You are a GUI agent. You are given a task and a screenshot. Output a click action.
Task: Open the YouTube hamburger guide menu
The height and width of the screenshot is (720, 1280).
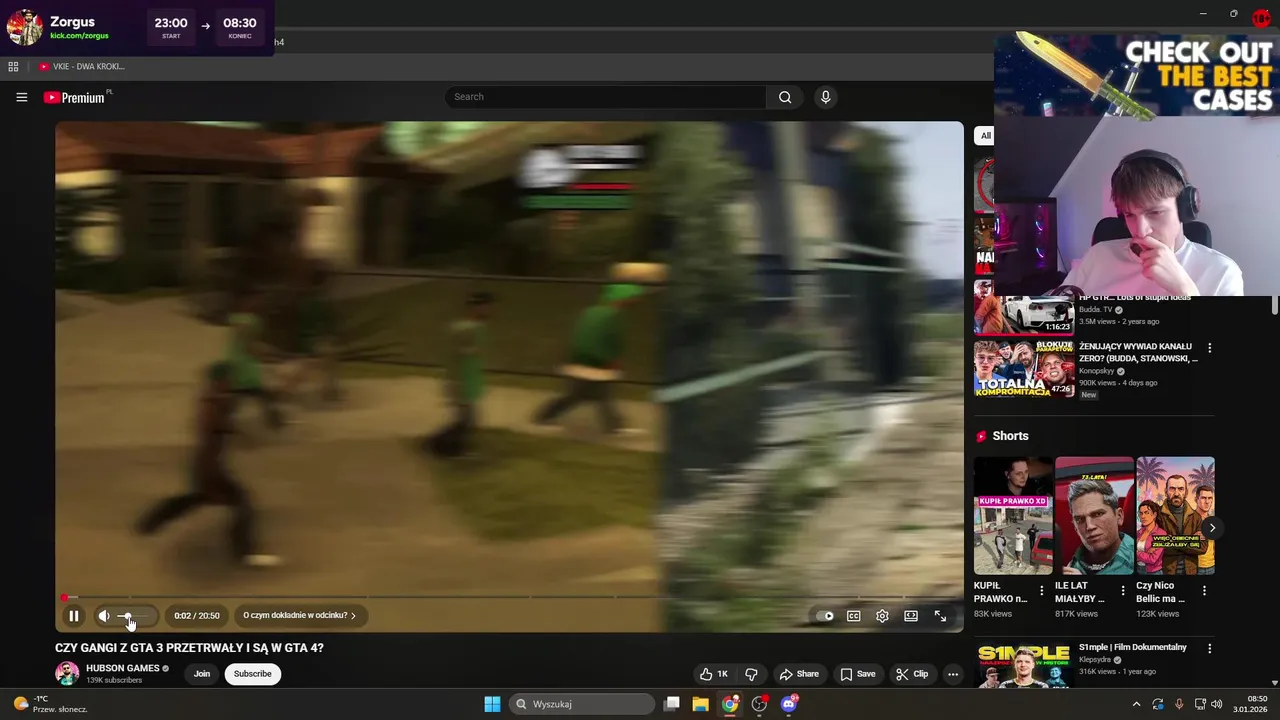(21, 97)
